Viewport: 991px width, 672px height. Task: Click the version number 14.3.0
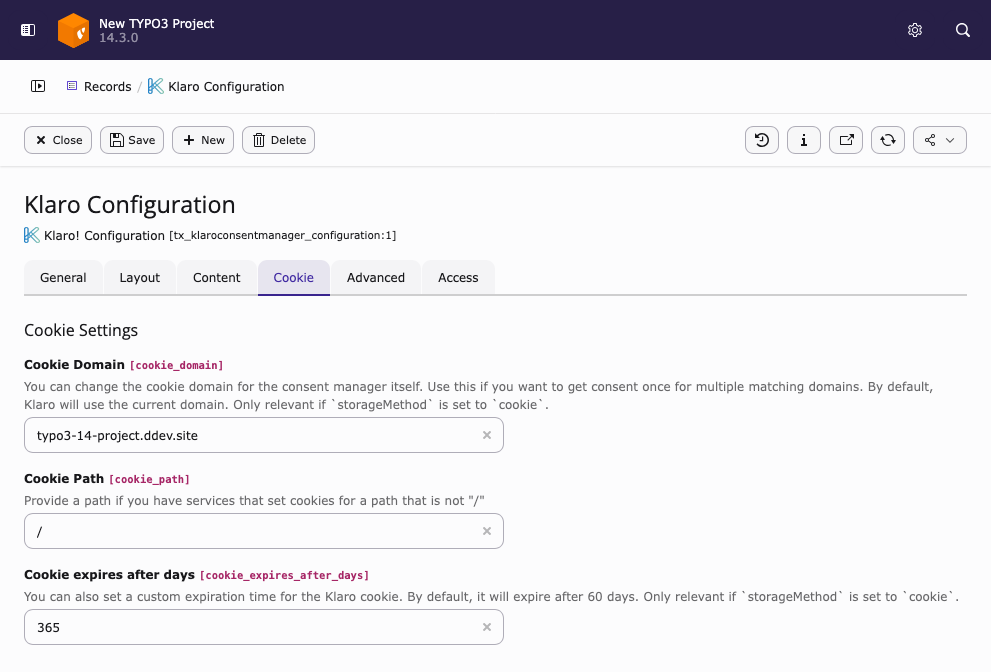tap(118, 38)
